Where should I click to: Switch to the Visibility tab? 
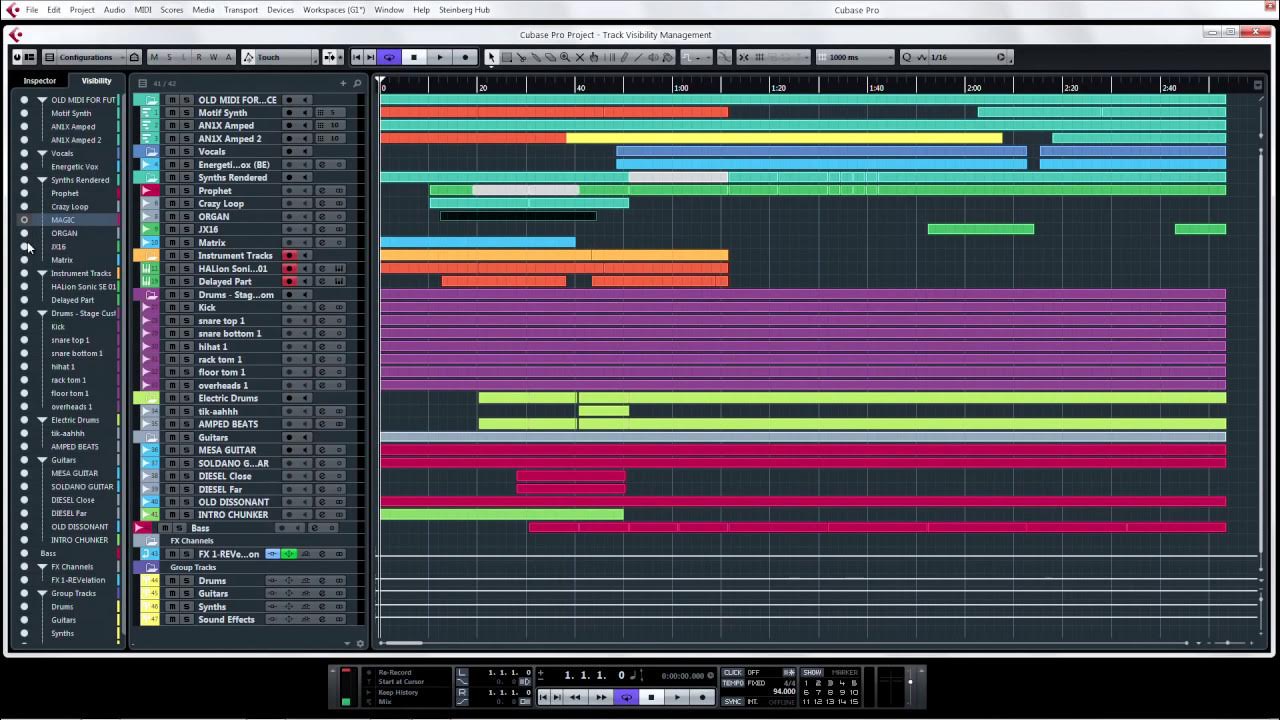click(97, 81)
